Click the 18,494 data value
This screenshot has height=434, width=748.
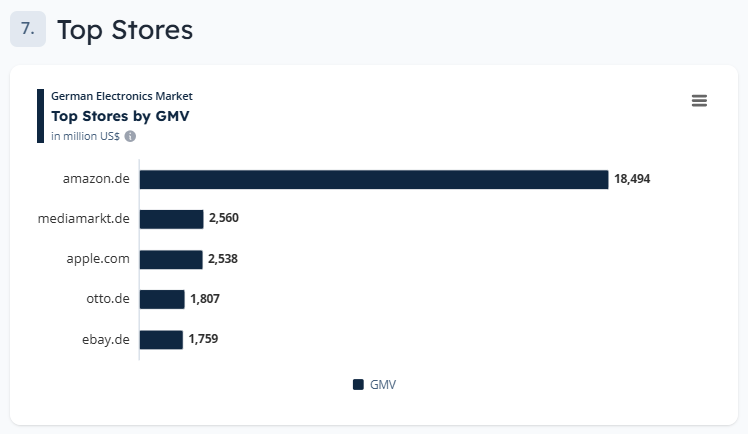coord(633,179)
